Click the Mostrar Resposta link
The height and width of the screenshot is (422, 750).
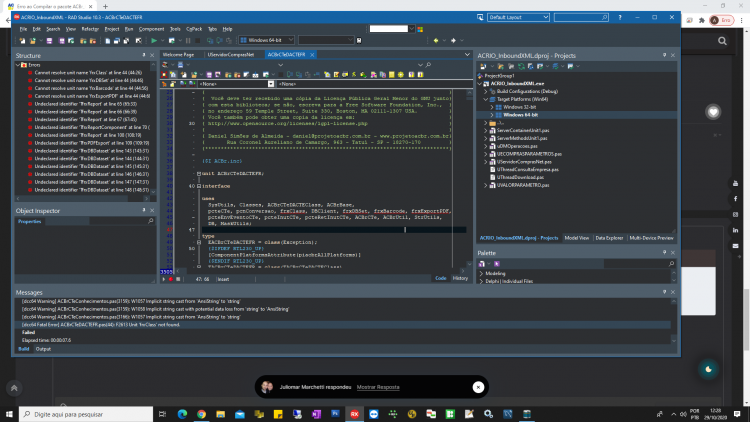point(378,387)
